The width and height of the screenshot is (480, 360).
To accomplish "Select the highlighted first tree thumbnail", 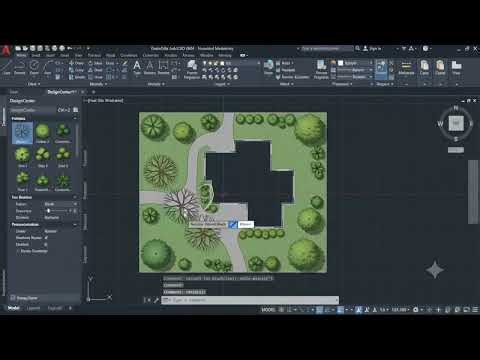I will [22, 133].
